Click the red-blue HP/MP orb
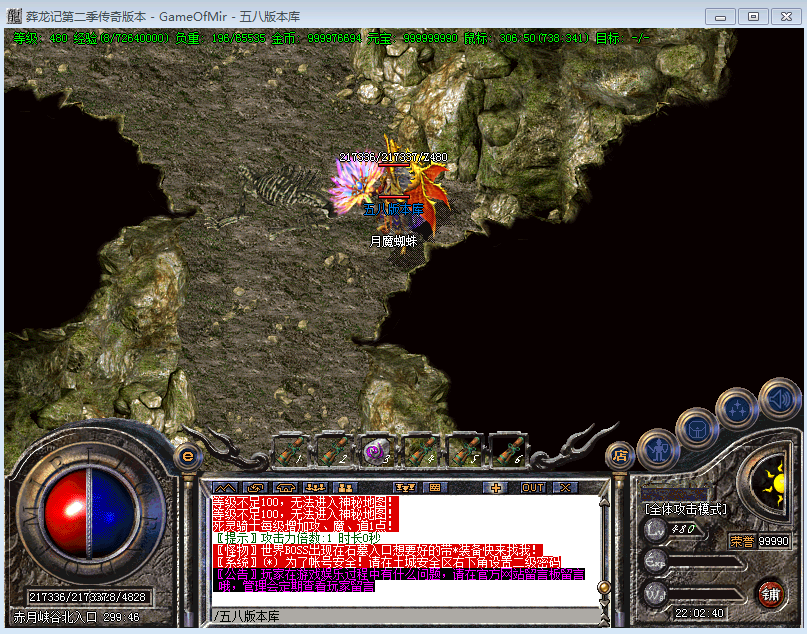Screen dimensions: 807x634 90,512
